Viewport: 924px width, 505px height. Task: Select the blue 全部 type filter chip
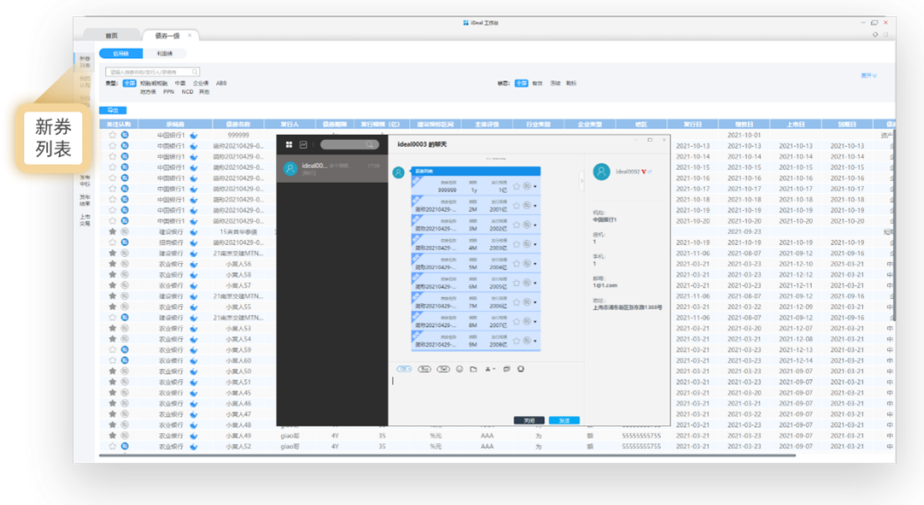click(129, 83)
